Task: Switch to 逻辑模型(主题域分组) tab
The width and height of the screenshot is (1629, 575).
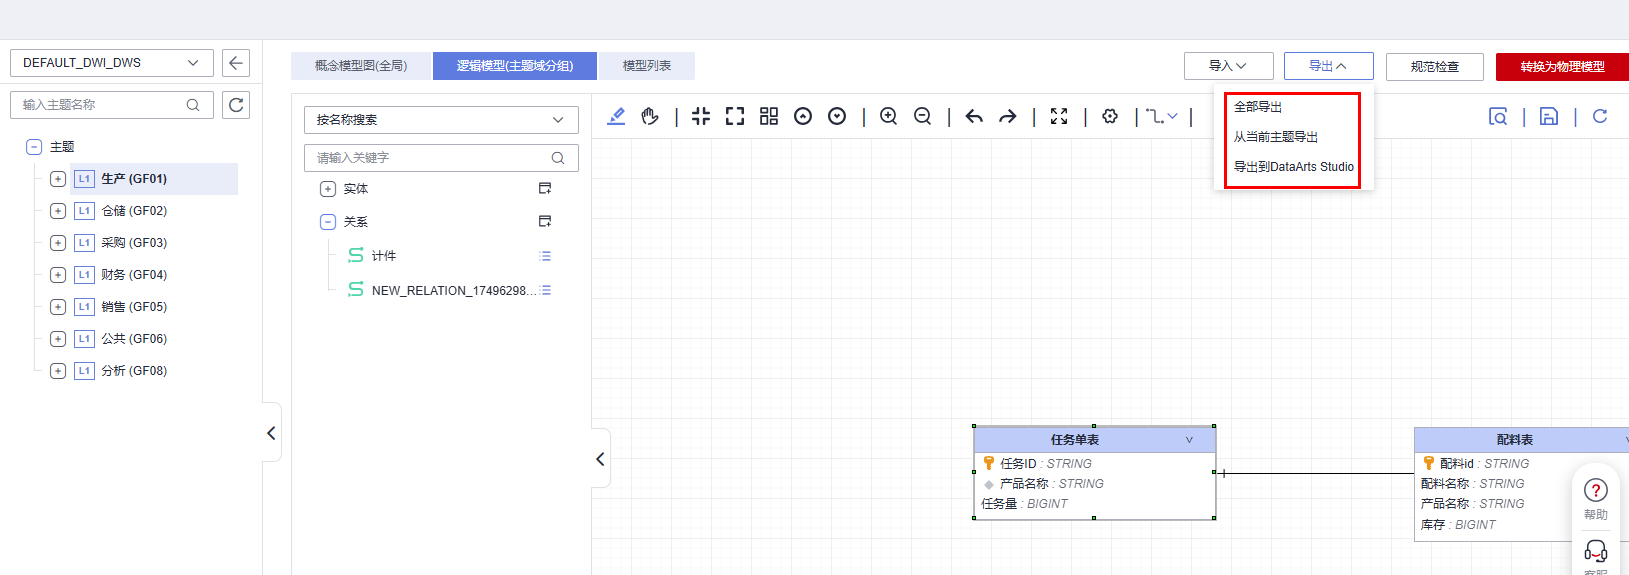Action: (x=515, y=66)
